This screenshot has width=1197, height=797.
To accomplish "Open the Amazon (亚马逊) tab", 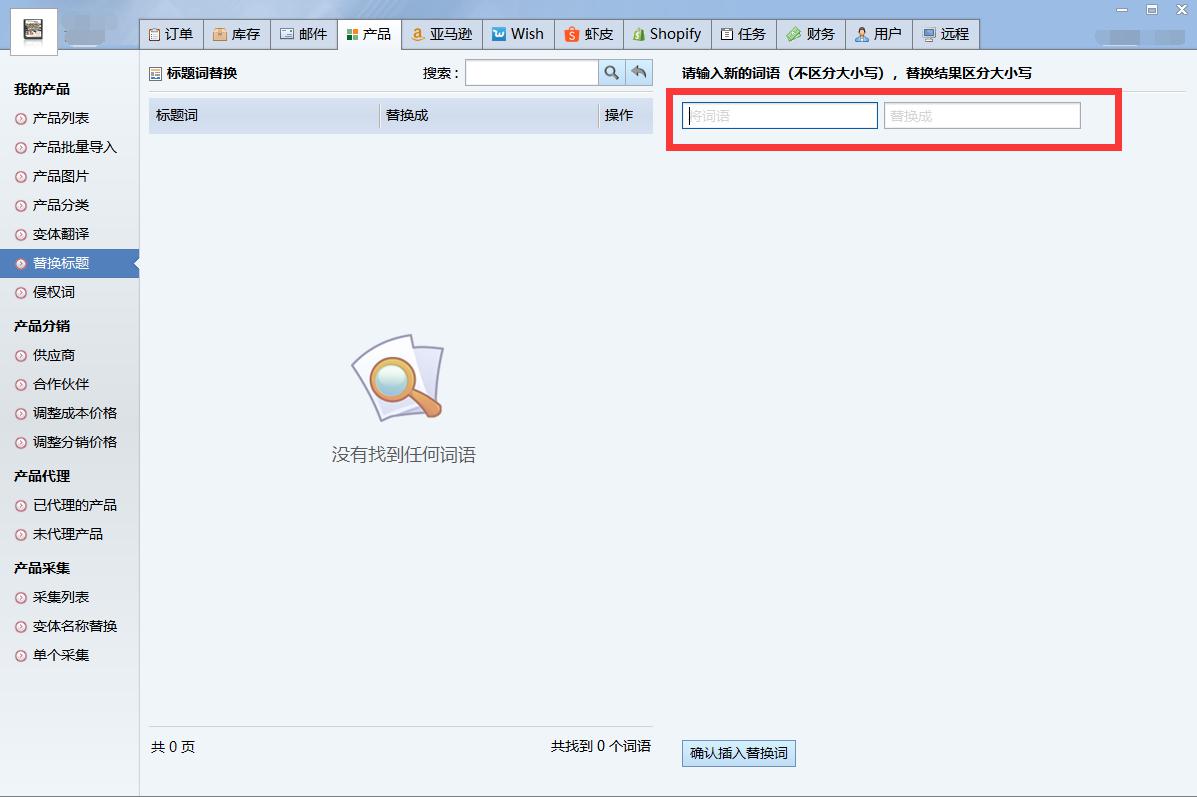I will pos(441,34).
